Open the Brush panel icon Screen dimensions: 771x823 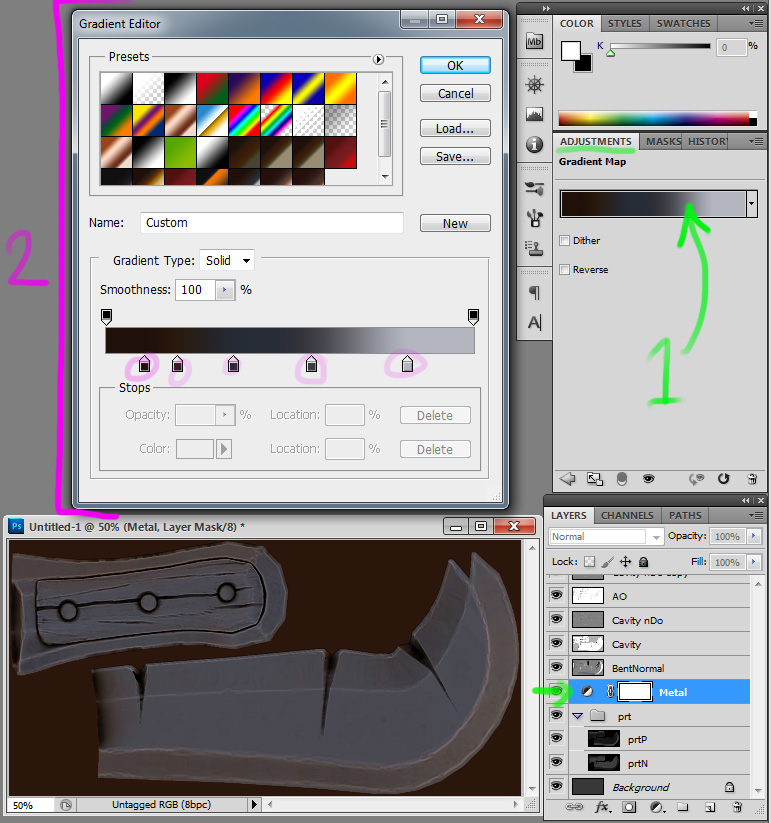coord(534,218)
